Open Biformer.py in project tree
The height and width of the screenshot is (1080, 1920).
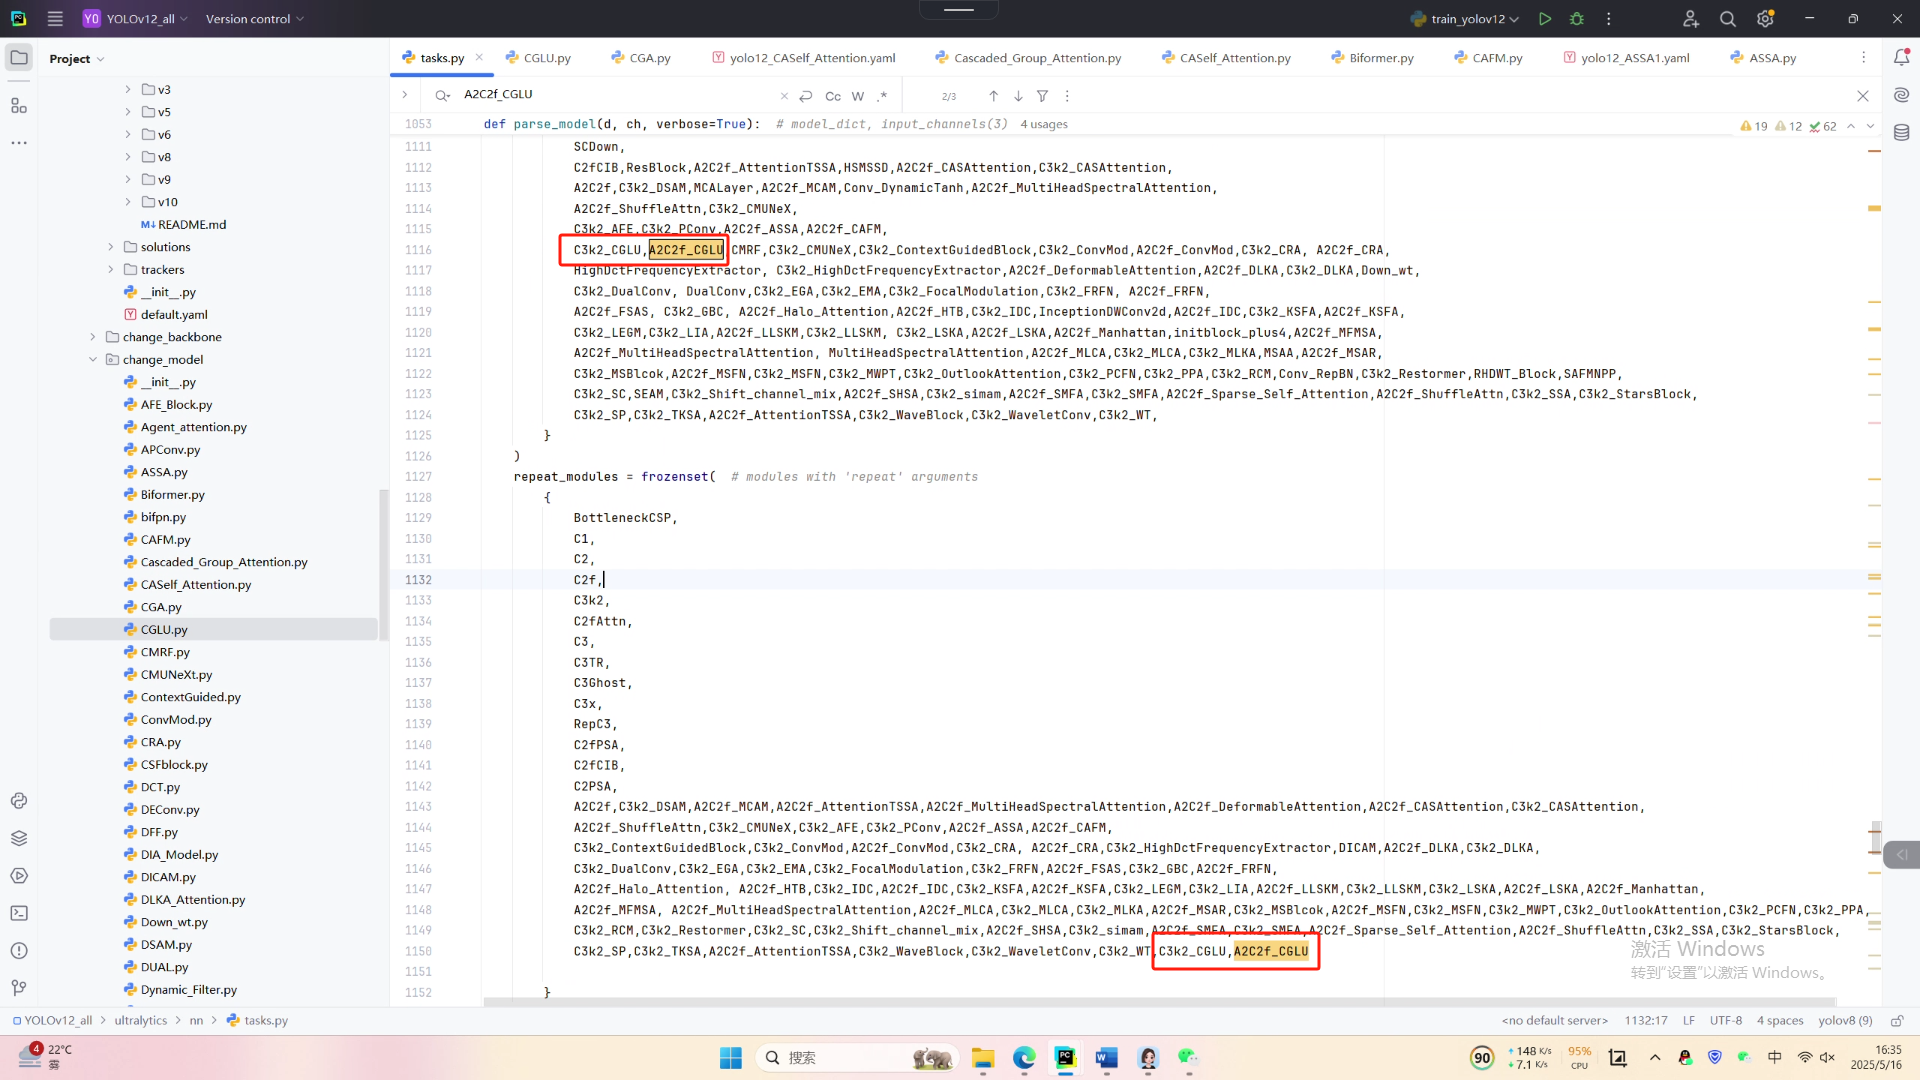tap(172, 495)
